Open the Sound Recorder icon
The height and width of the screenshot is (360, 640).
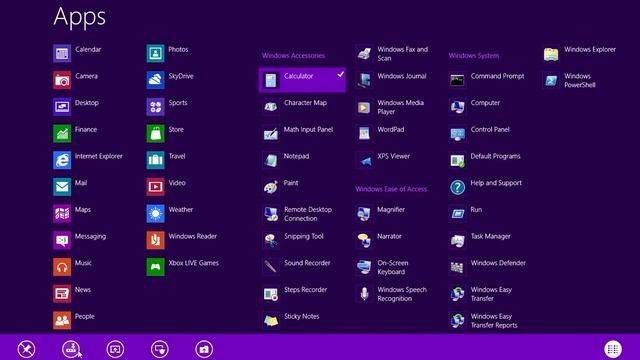click(271, 267)
